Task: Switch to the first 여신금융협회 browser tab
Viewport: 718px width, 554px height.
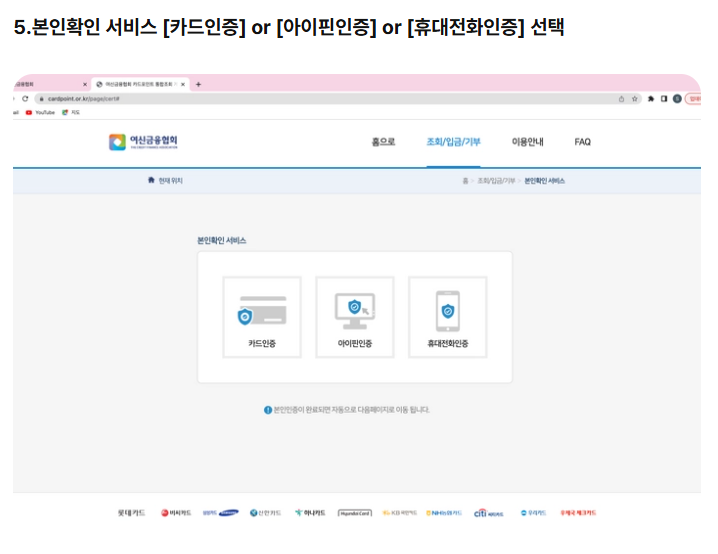Action: pos(50,84)
